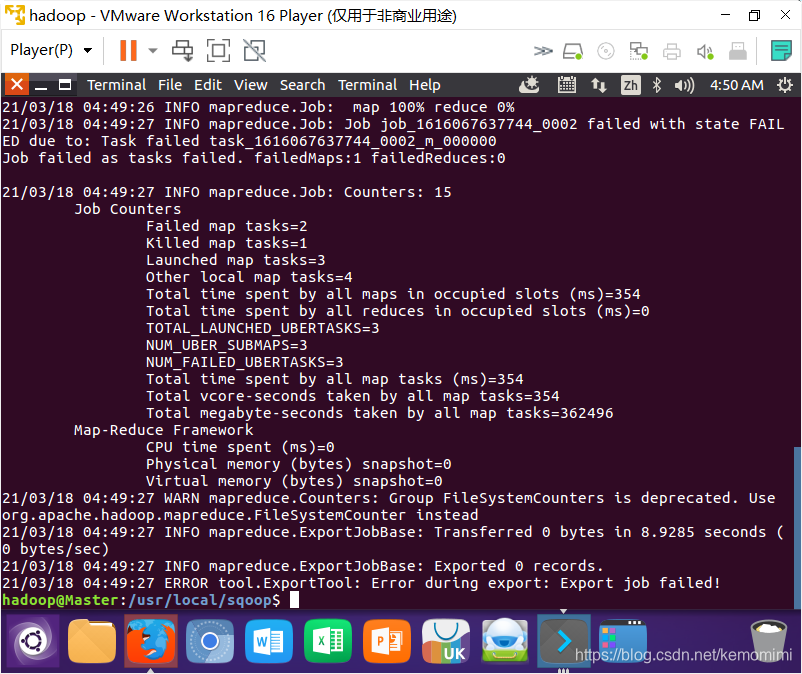This screenshot has height=674, width=802.
Task: Open the calendar icon in the top bar
Action: click(x=567, y=85)
